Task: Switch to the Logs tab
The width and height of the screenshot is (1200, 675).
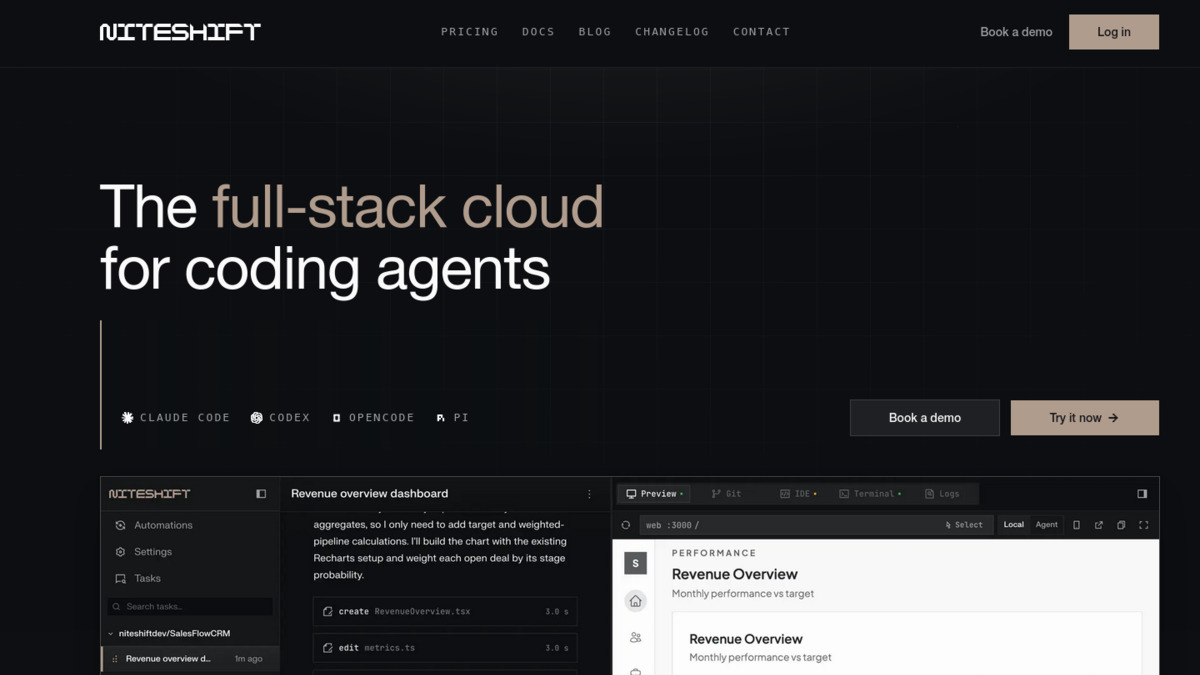Action: click(x=942, y=494)
